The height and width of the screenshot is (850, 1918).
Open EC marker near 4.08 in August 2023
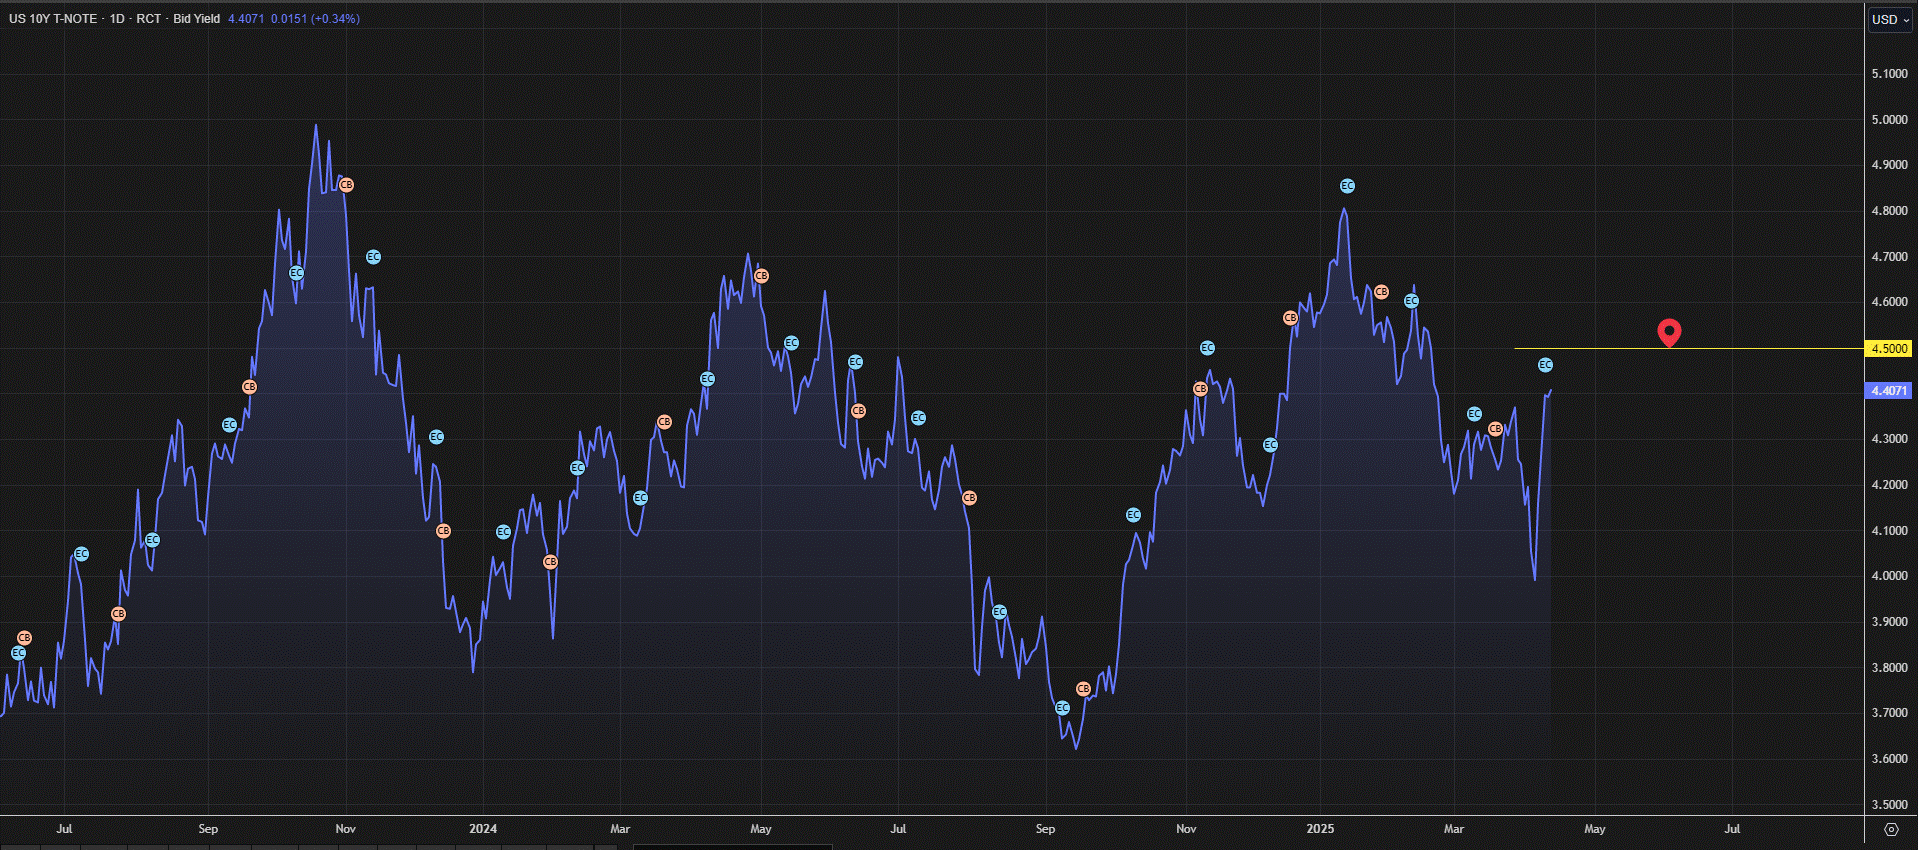pyautogui.click(x=153, y=540)
